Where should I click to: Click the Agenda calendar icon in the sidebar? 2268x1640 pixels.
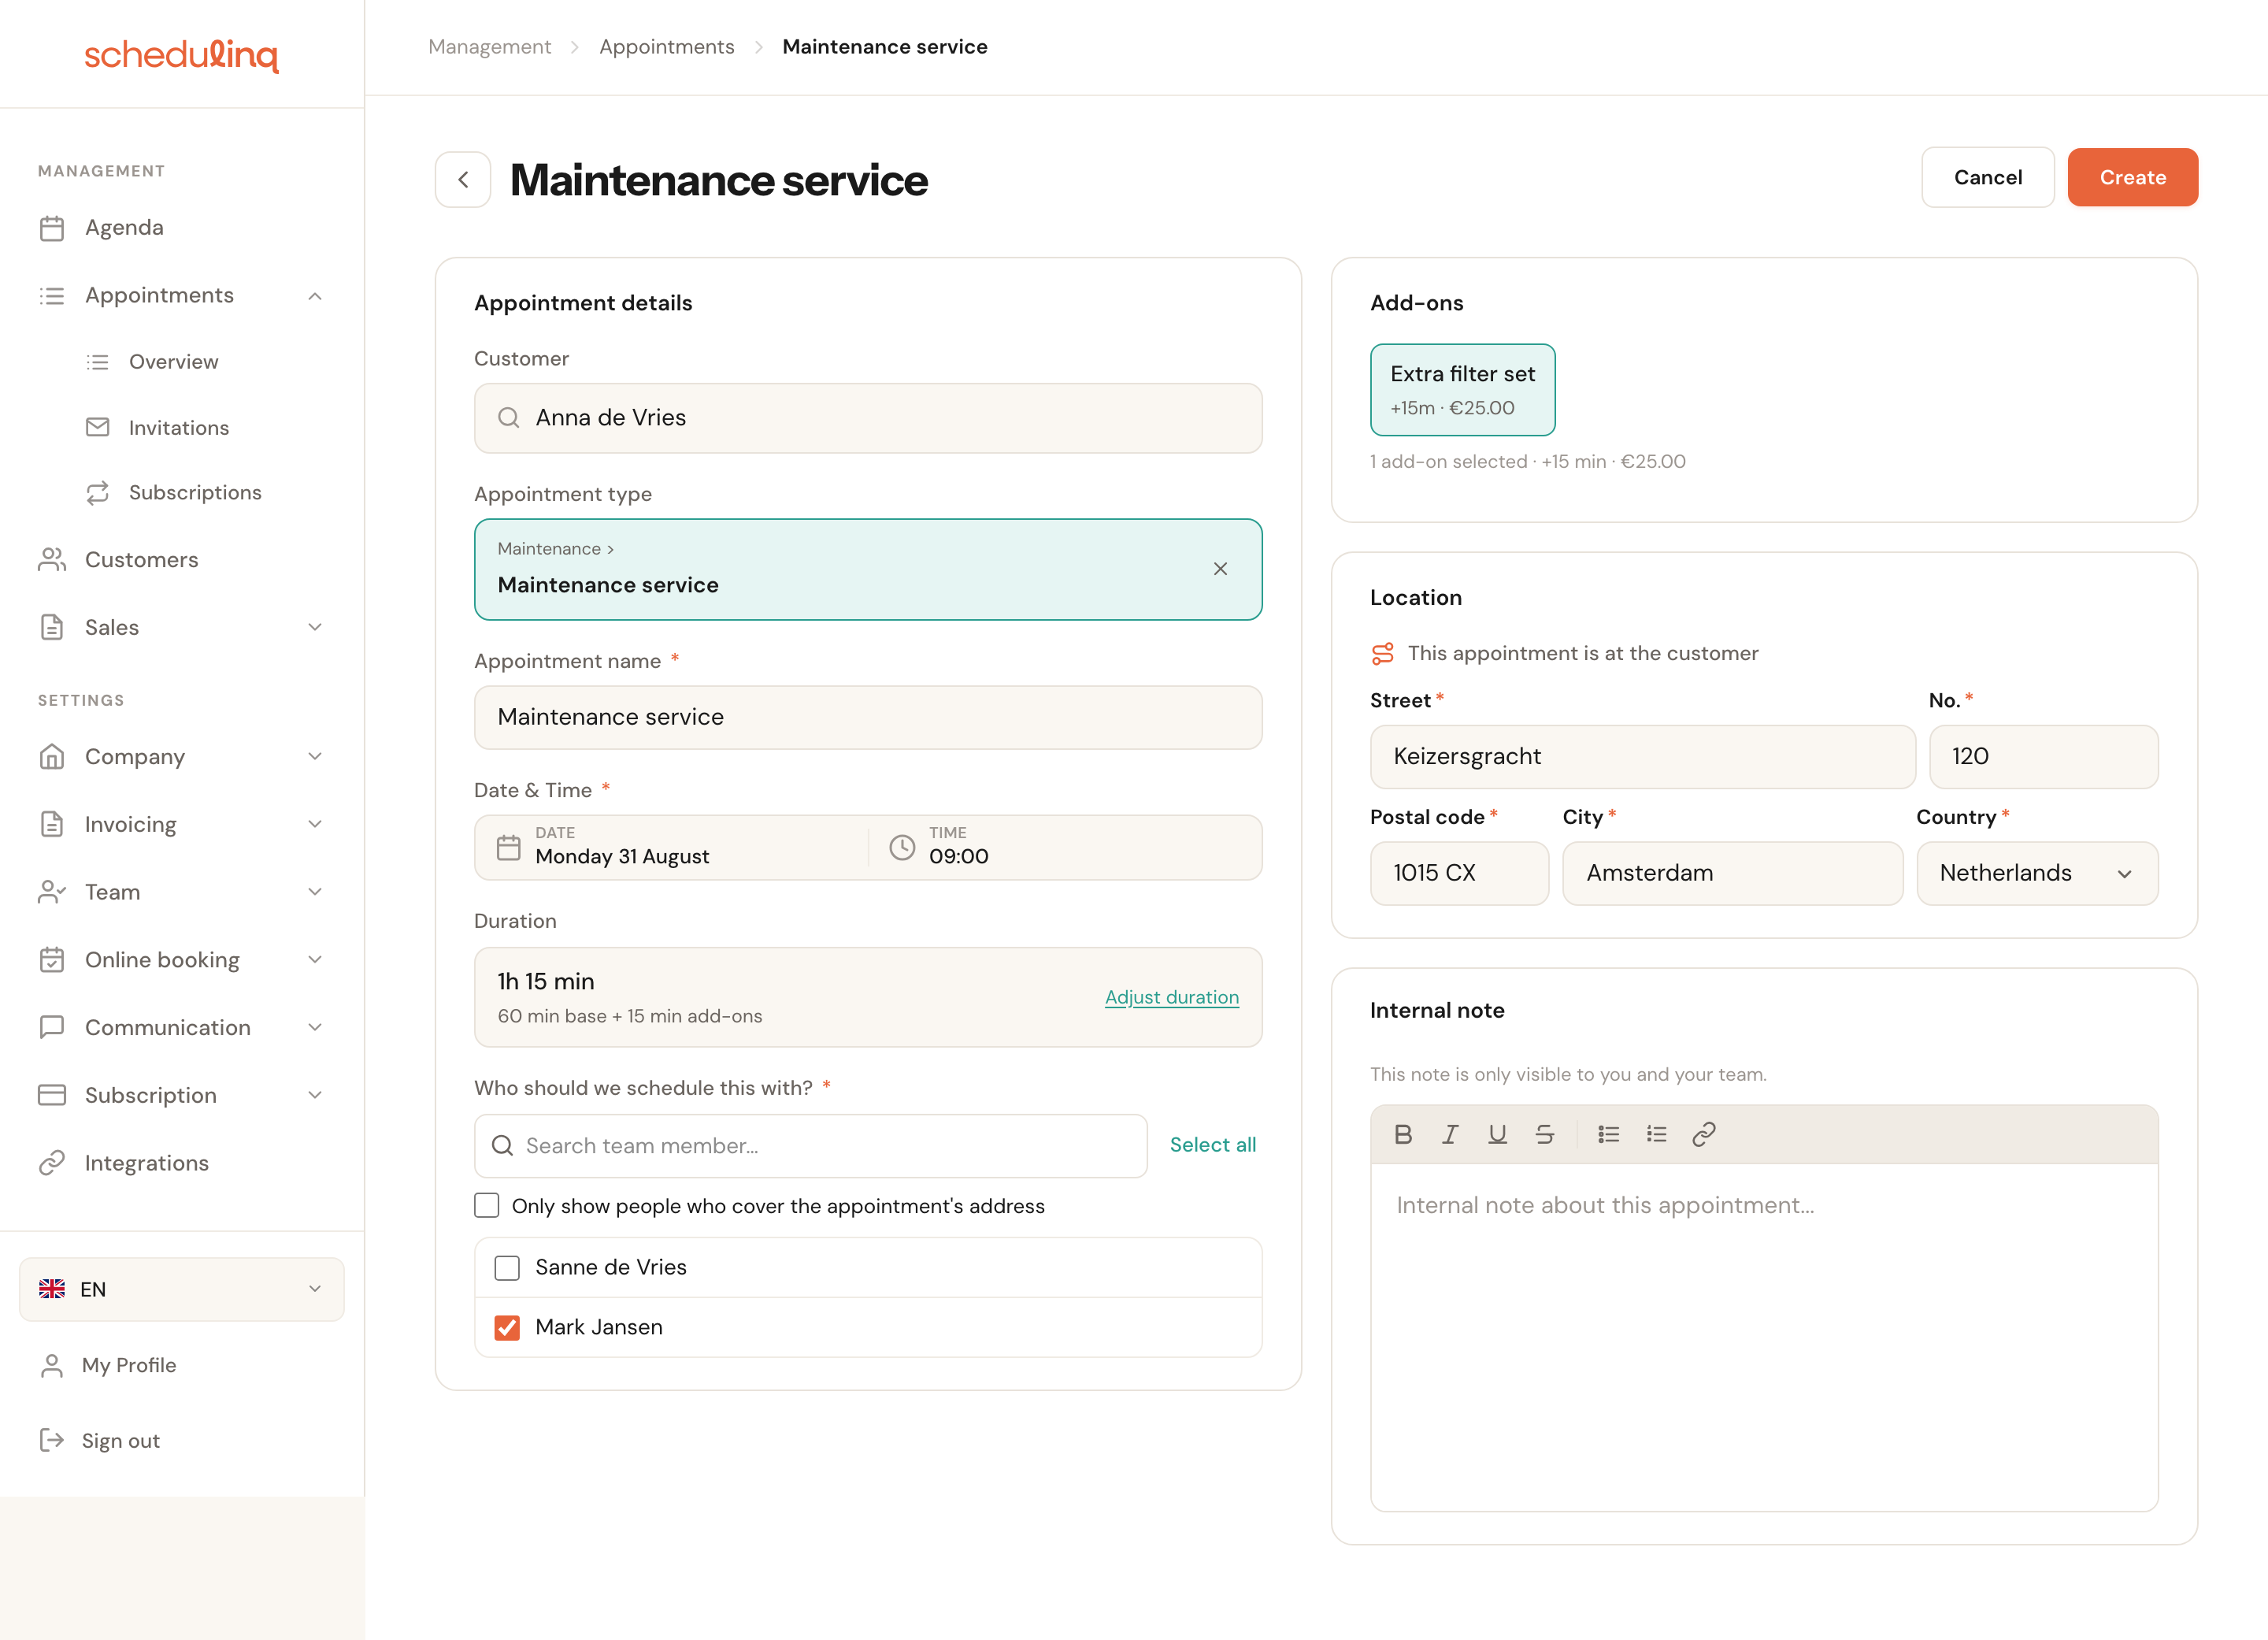(52, 228)
